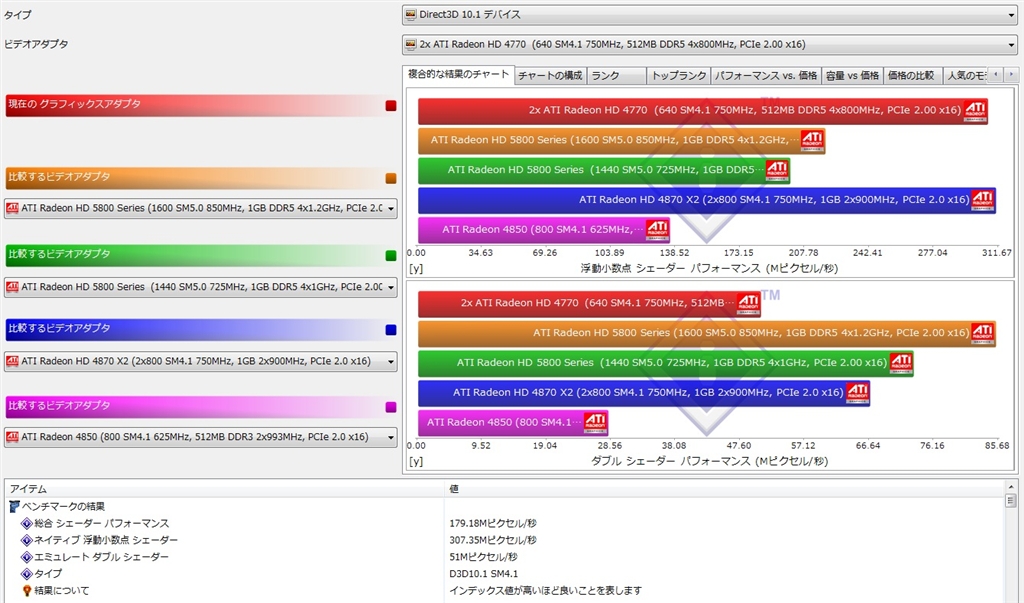Click the ATI logo on green HD 5800 double shader bar
The width and height of the screenshot is (1024, 603).
coord(901,363)
